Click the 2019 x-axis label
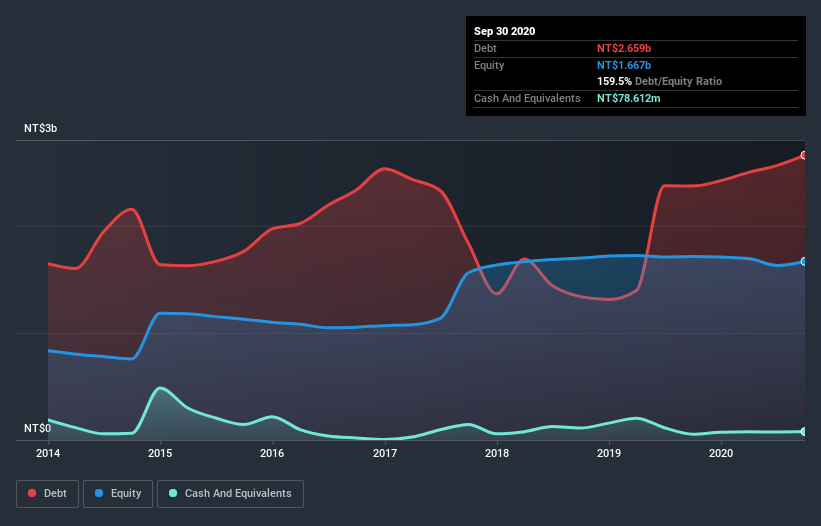Image resolution: width=821 pixels, height=526 pixels. pyautogui.click(x=608, y=453)
